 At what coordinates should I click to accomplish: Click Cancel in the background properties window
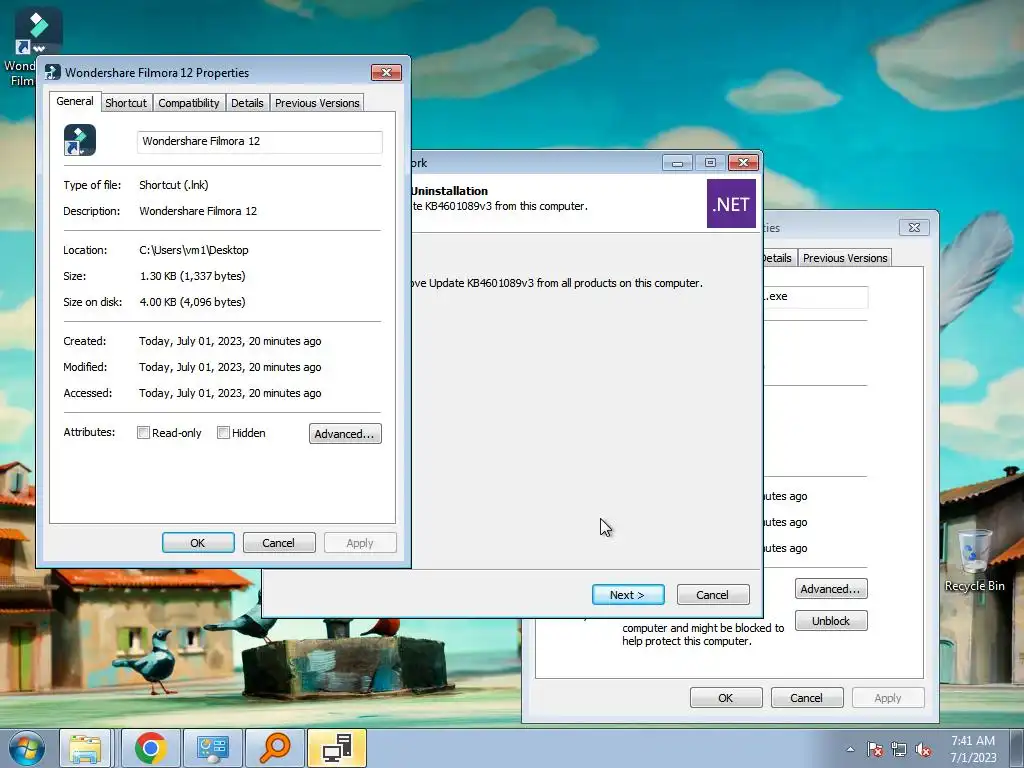(807, 698)
